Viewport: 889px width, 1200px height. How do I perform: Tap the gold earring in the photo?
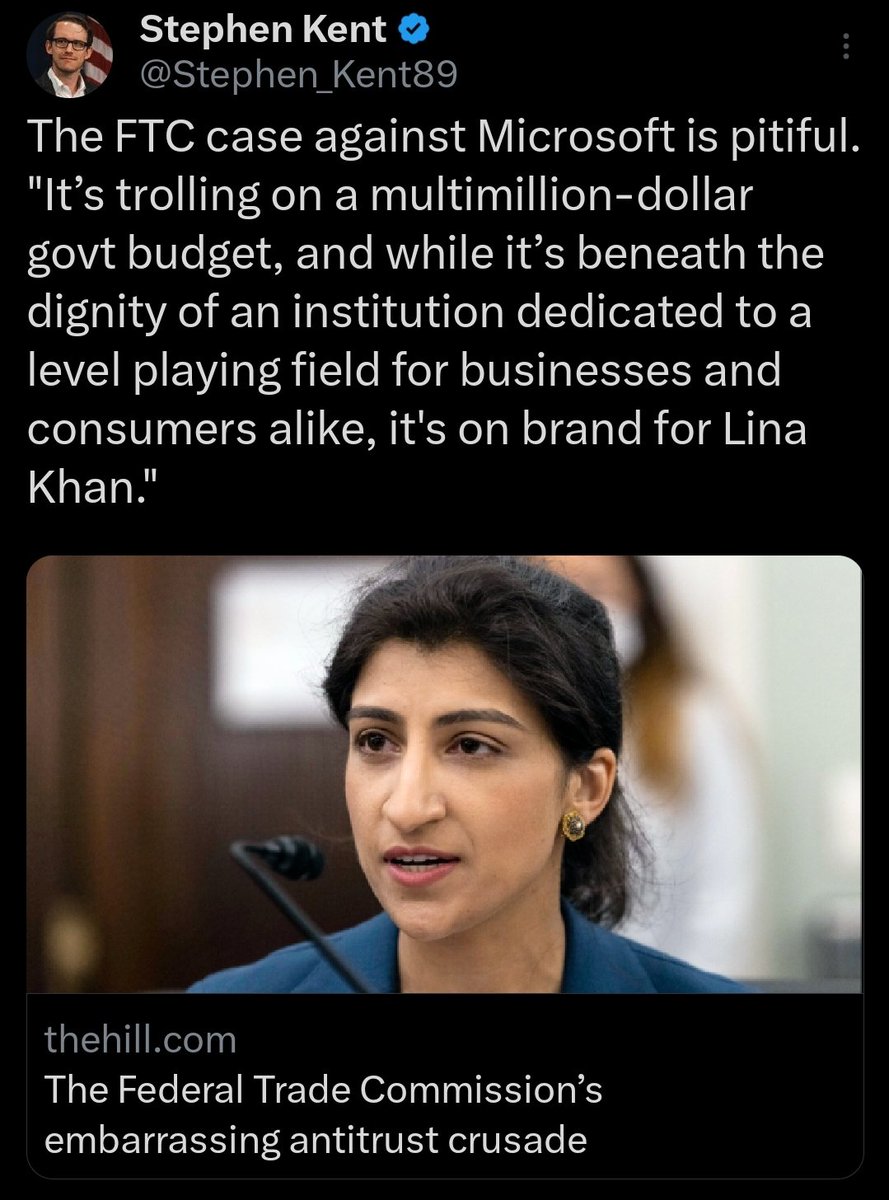coord(573,824)
